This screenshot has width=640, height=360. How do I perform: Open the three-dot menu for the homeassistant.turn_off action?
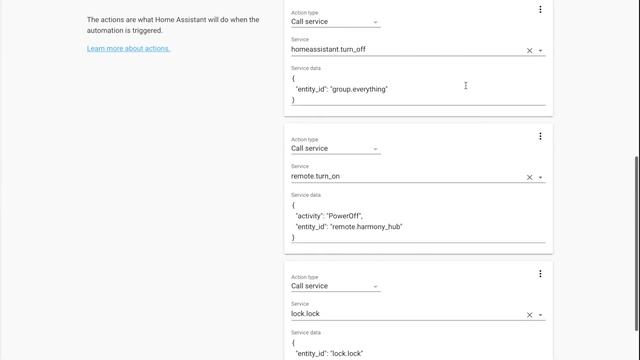pos(540,9)
